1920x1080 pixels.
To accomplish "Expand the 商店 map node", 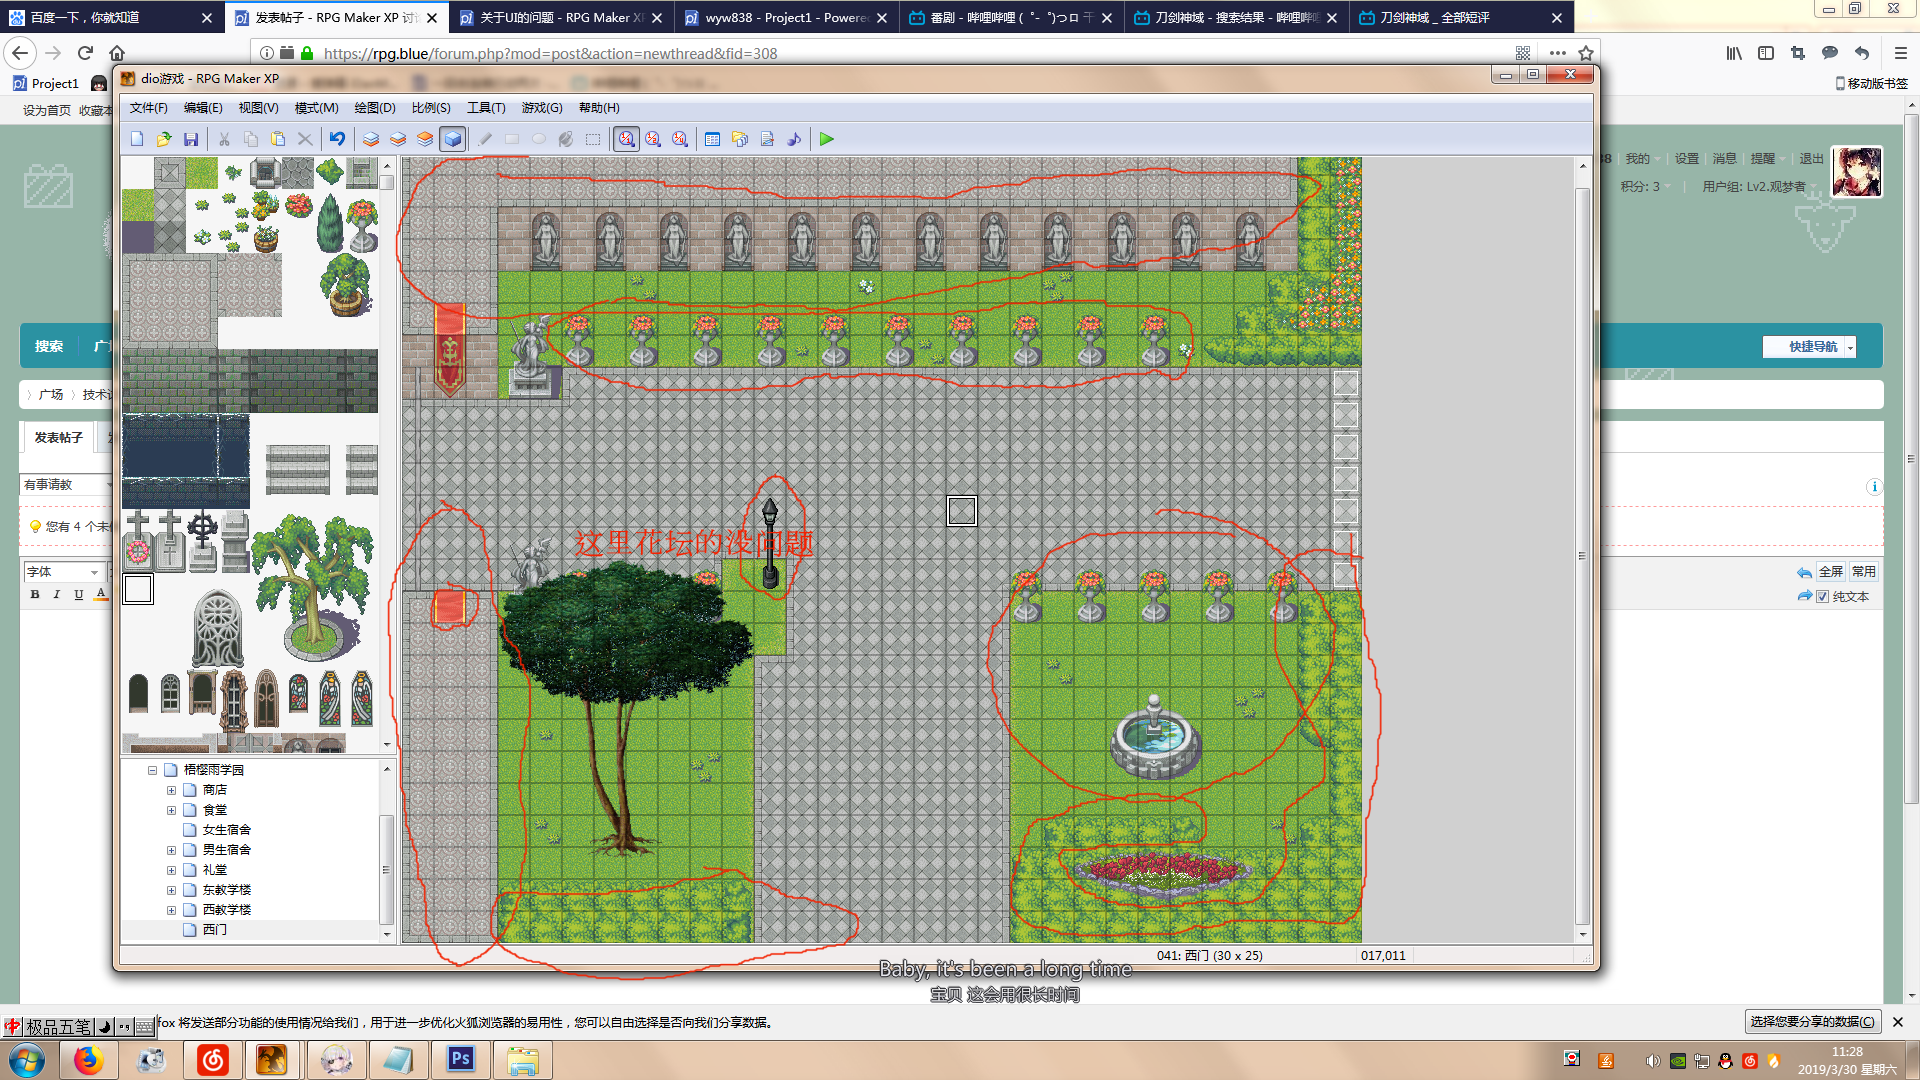I will [x=171, y=790].
